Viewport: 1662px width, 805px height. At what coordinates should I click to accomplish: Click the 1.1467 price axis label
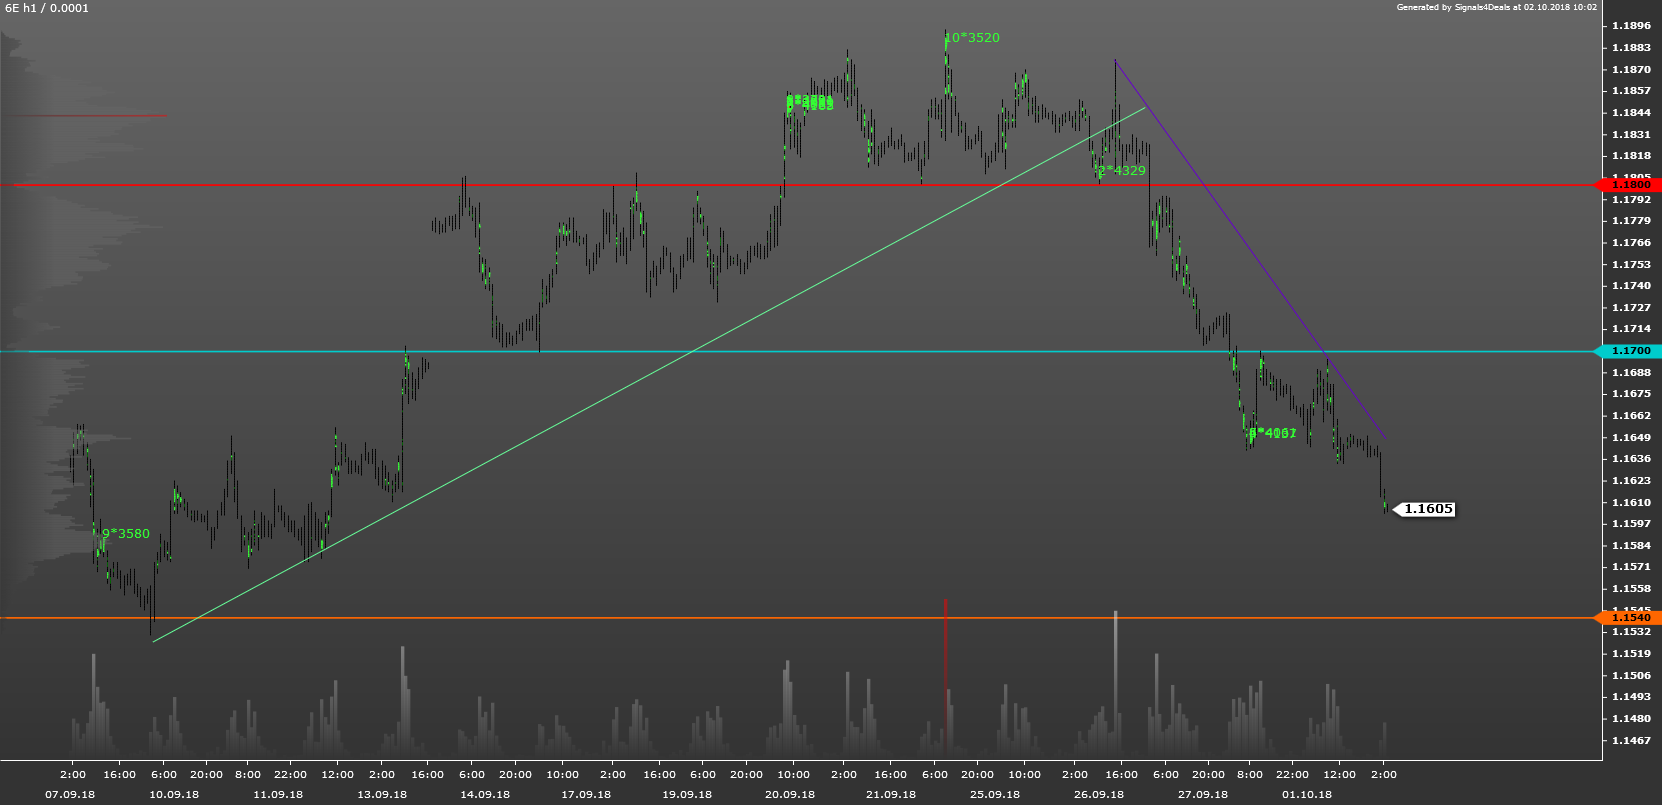[x=1631, y=741]
